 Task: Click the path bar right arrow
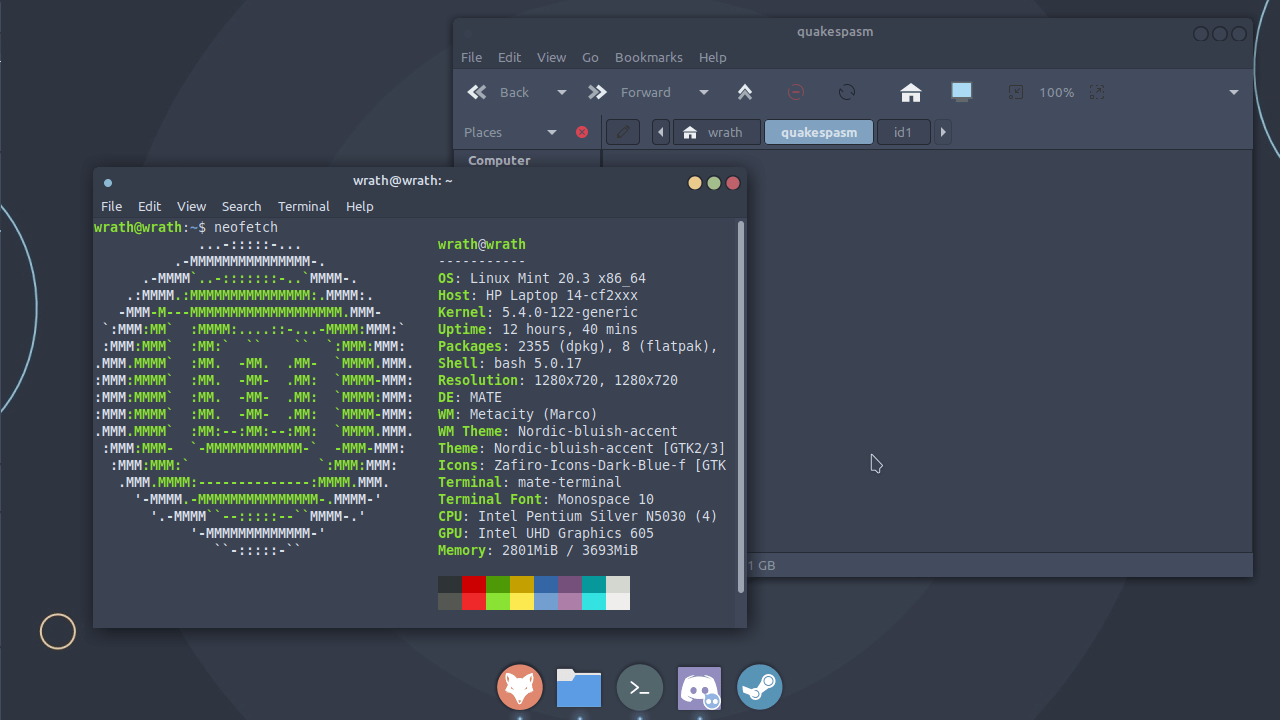pyautogui.click(x=943, y=132)
